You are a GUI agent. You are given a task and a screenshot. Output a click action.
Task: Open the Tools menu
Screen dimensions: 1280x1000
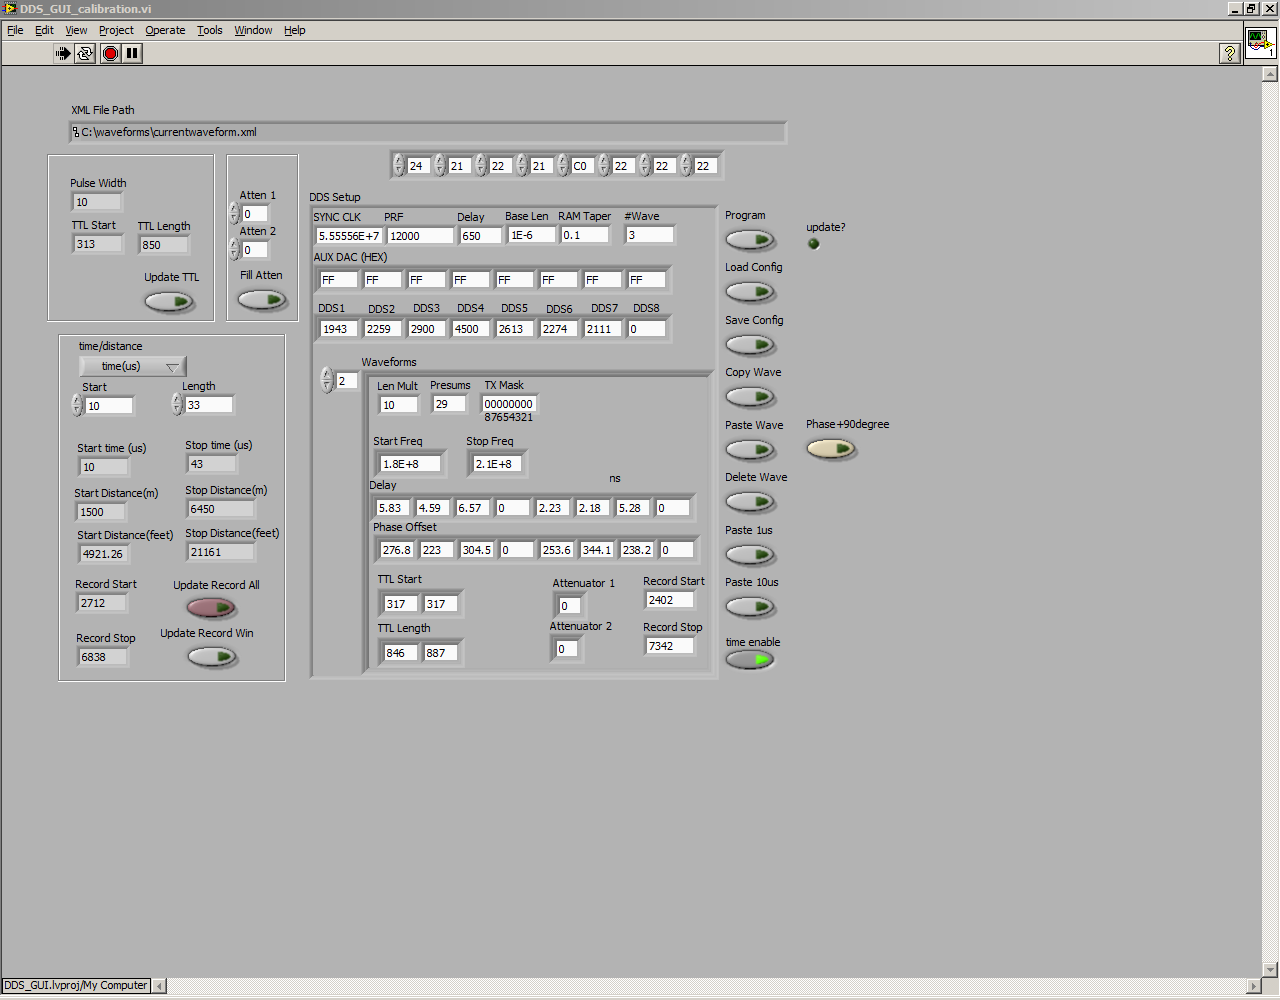pyautogui.click(x=209, y=30)
